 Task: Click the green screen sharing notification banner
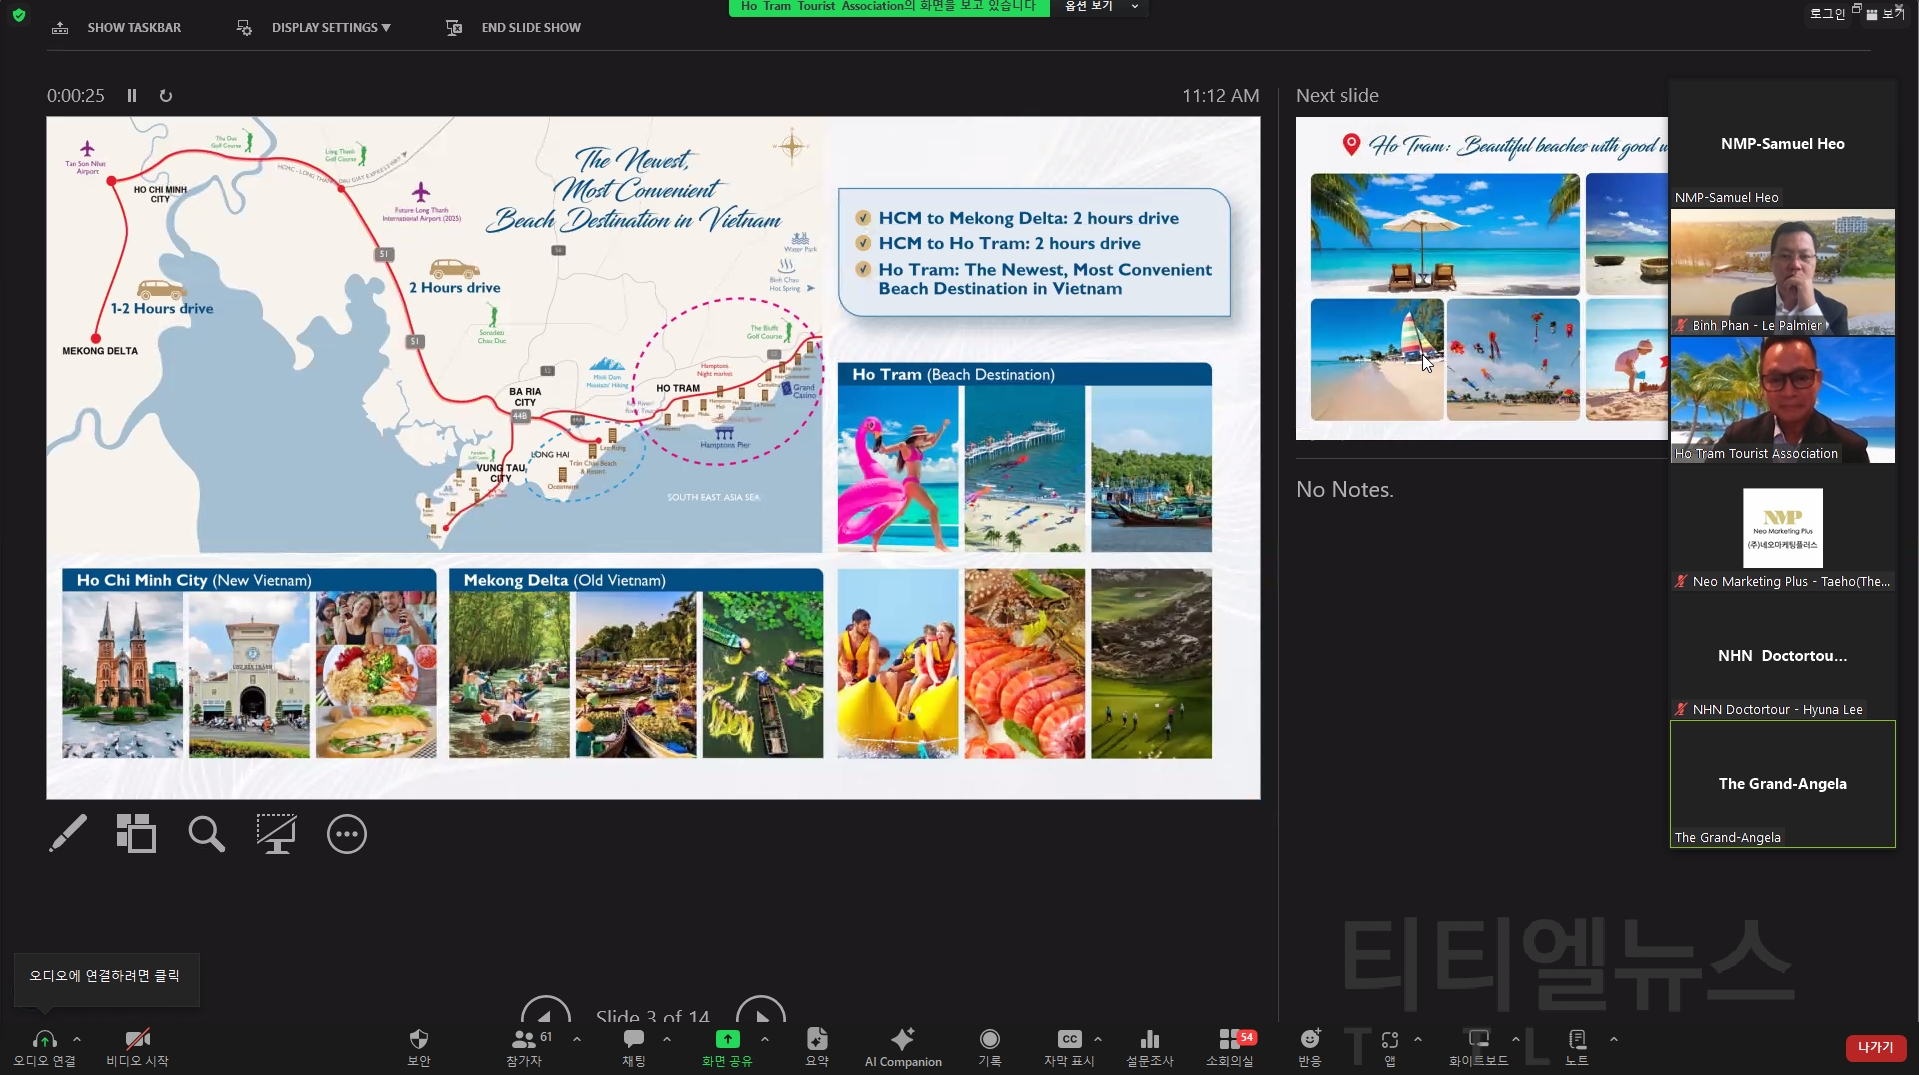pos(889,7)
